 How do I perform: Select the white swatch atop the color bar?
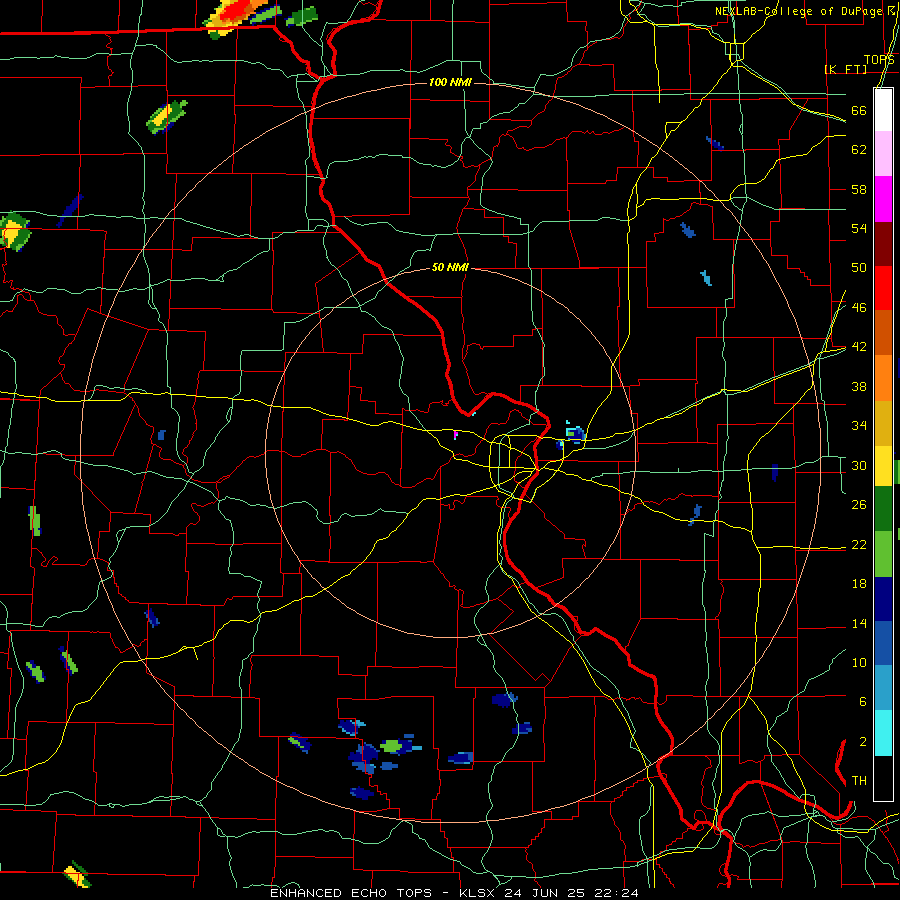[883, 110]
